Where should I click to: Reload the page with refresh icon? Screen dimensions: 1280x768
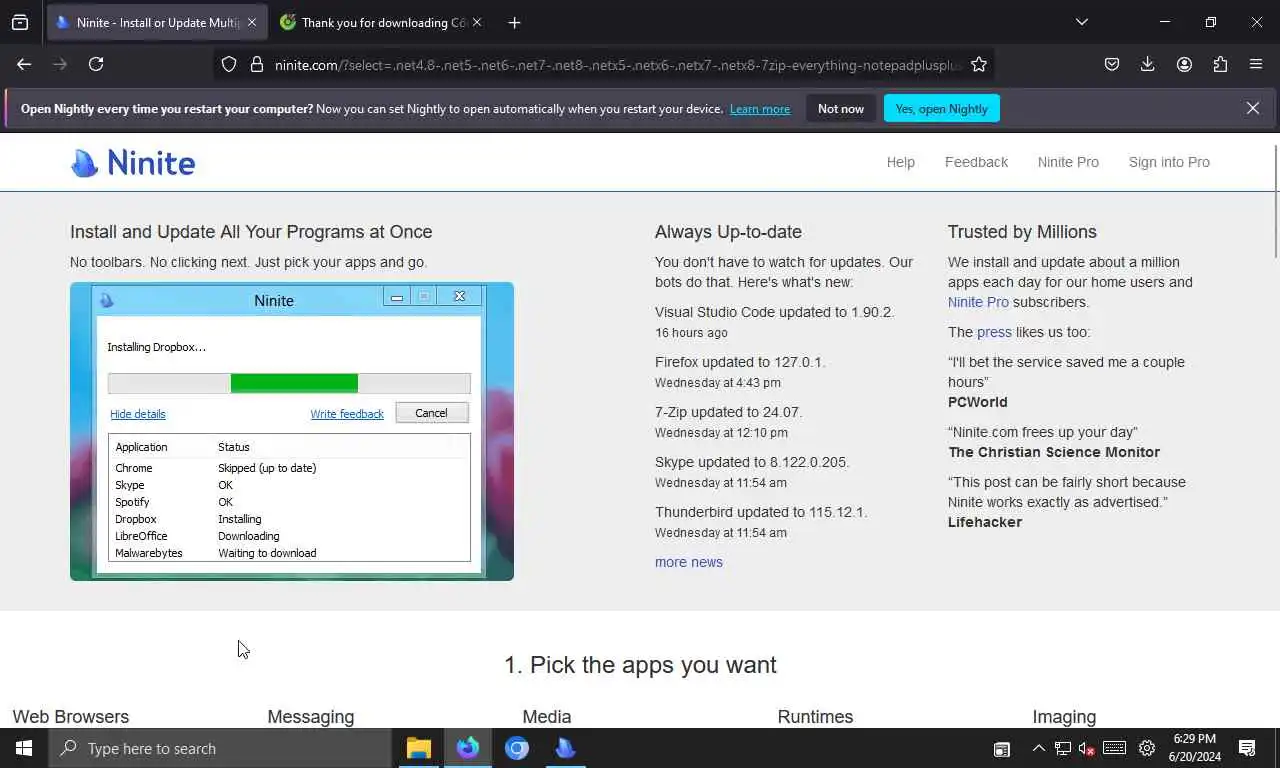tap(96, 64)
